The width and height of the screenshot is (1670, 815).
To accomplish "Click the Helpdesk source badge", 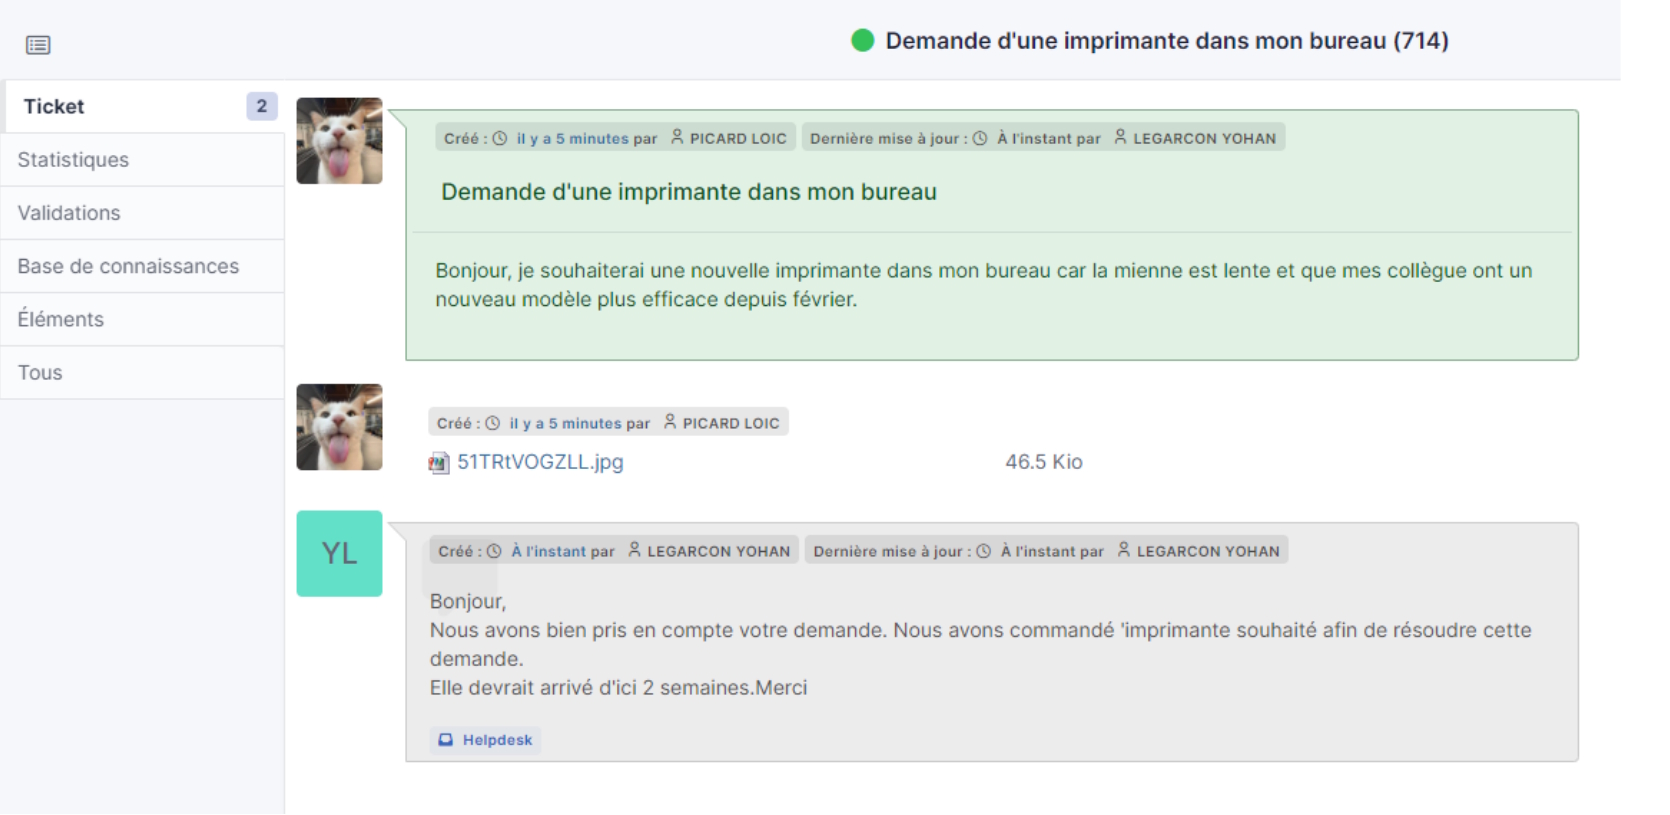I will pyautogui.click(x=487, y=740).
